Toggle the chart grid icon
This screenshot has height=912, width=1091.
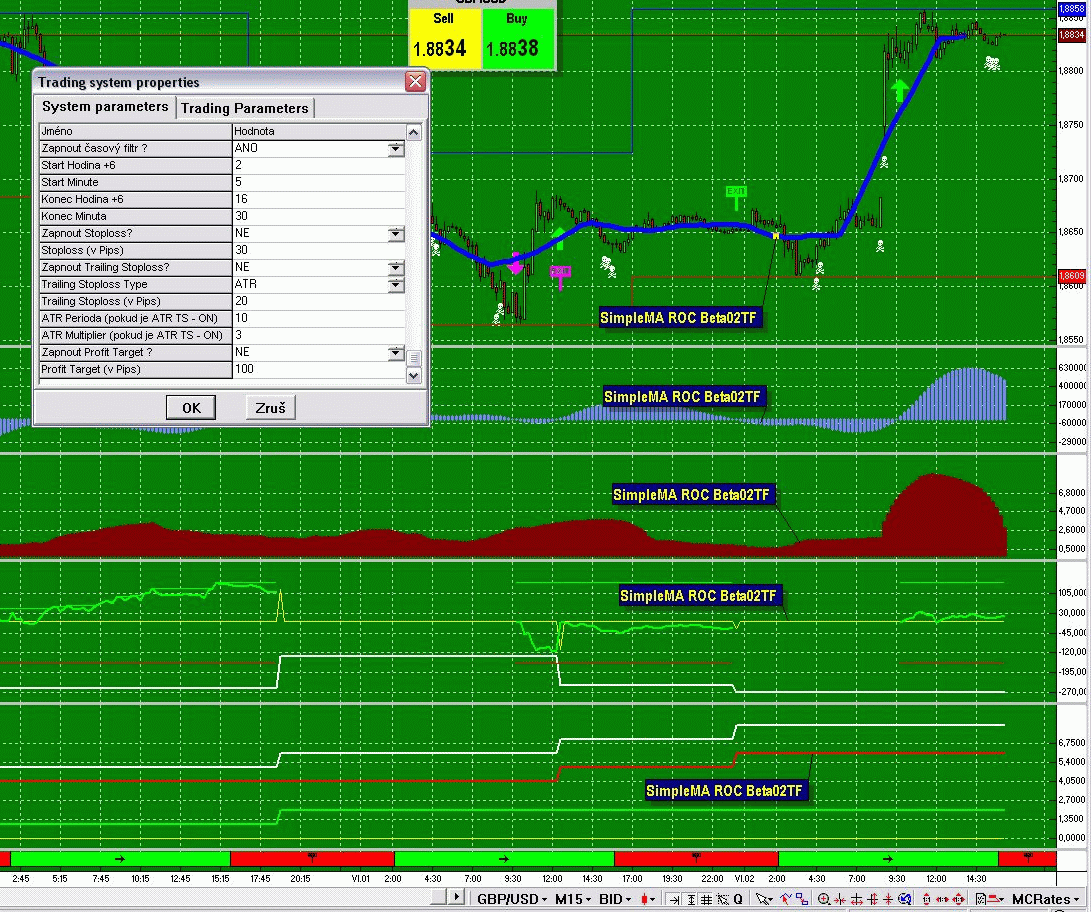pos(706,899)
